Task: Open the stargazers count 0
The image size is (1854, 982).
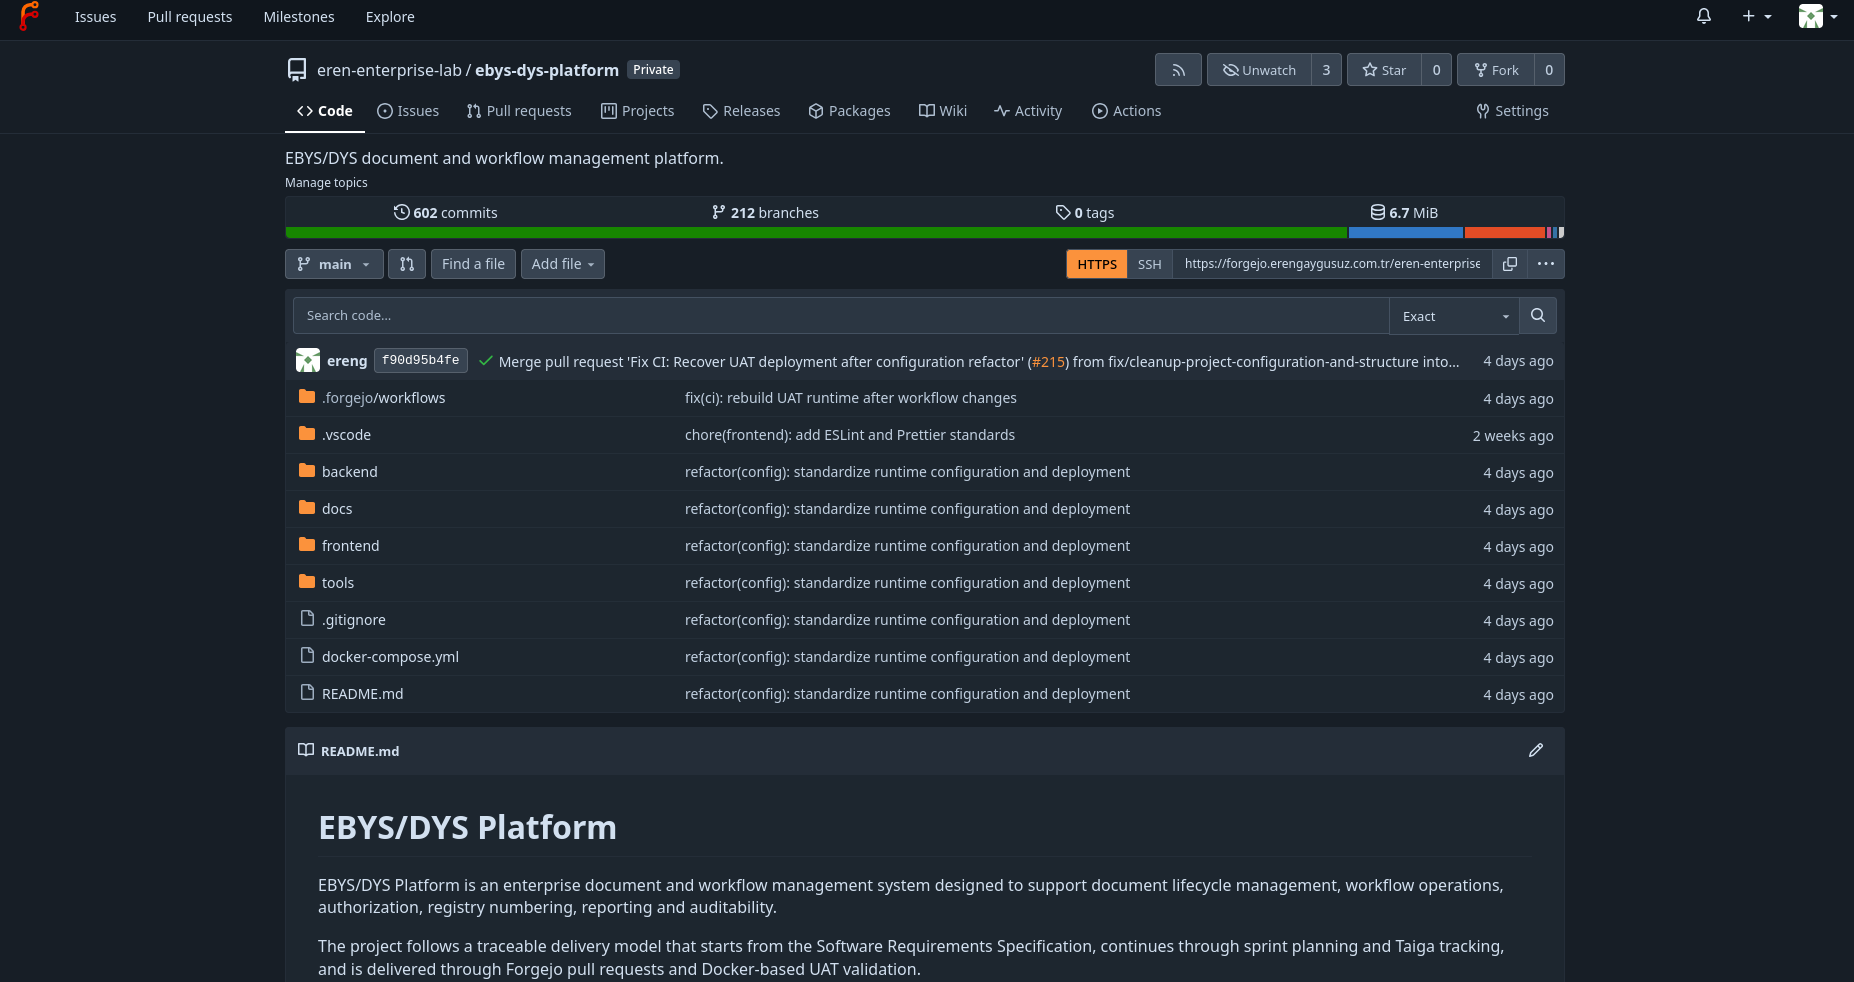Action: pos(1436,70)
